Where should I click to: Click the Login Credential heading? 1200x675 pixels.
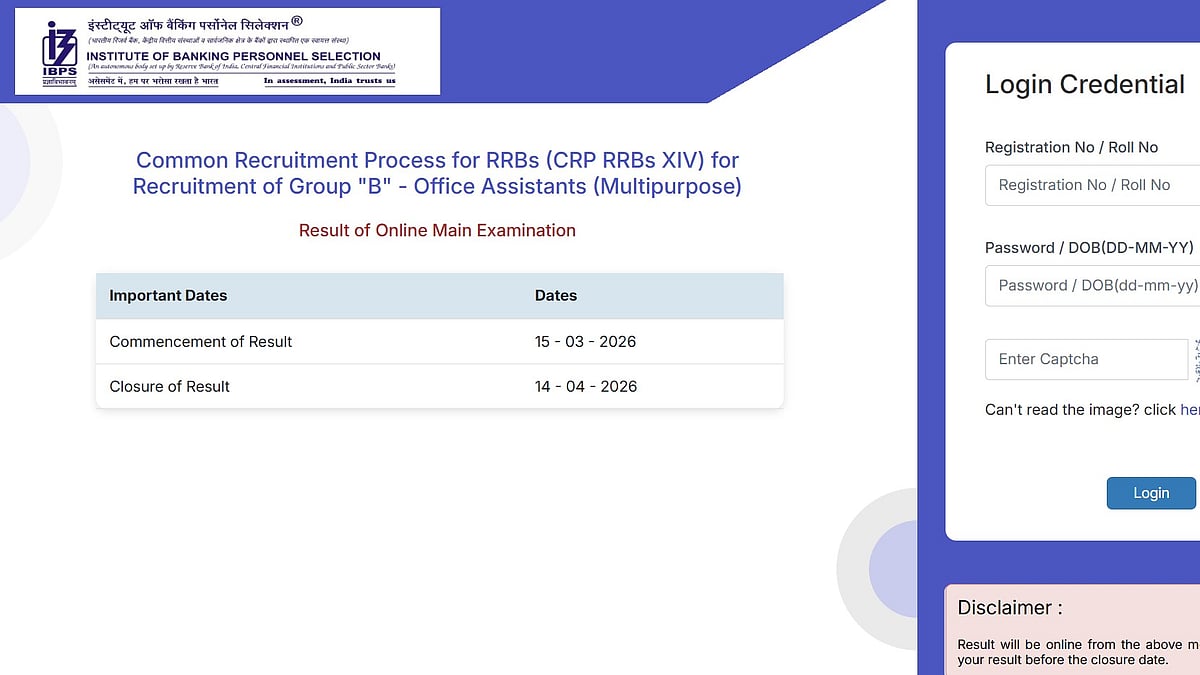click(x=1084, y=84)
